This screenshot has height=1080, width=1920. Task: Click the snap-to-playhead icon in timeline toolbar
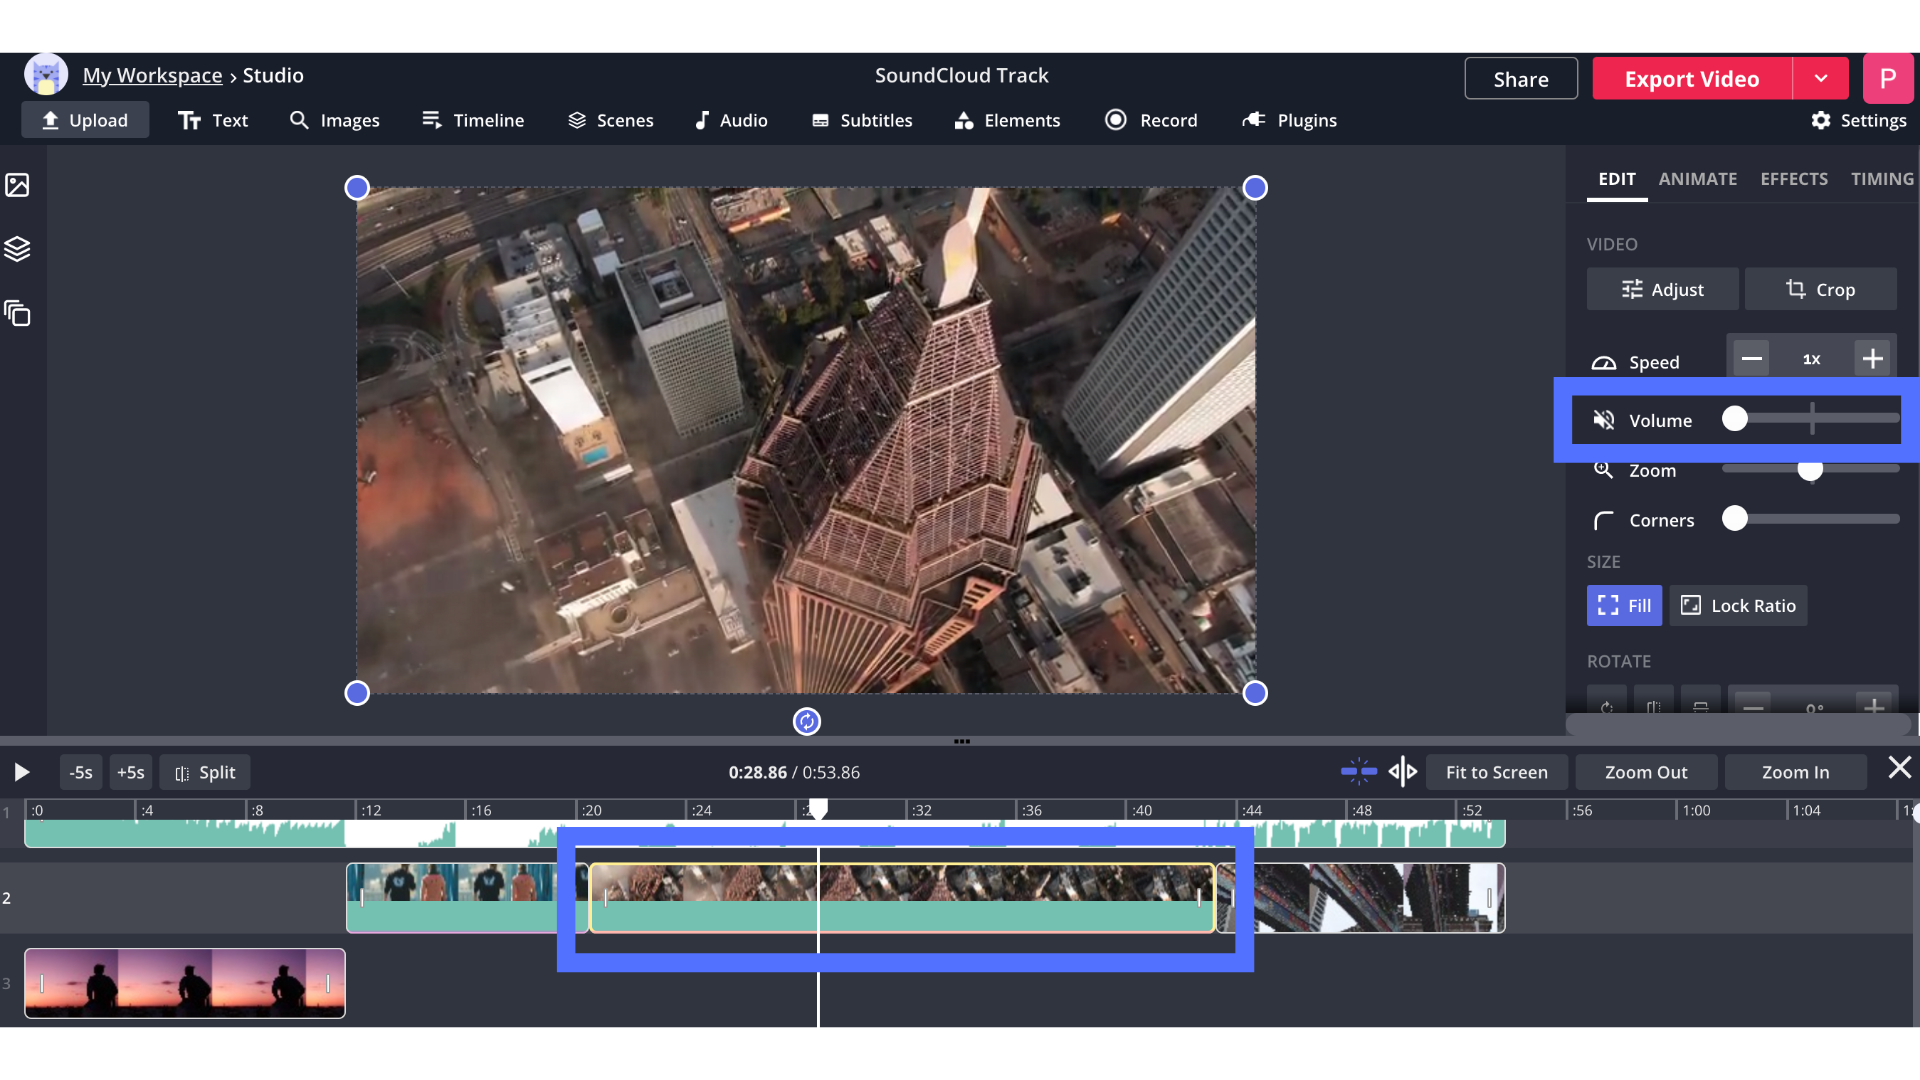point(1358,772)
